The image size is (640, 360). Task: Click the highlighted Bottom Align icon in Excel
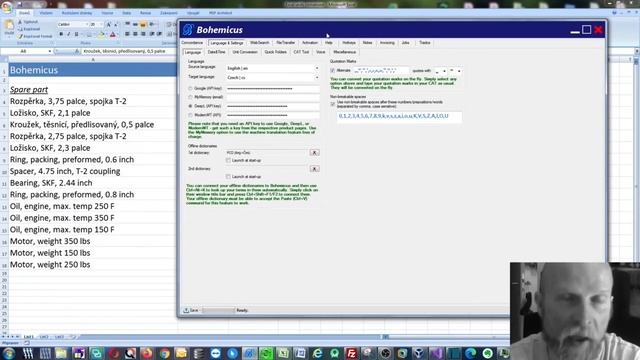(x=143, y=24)
